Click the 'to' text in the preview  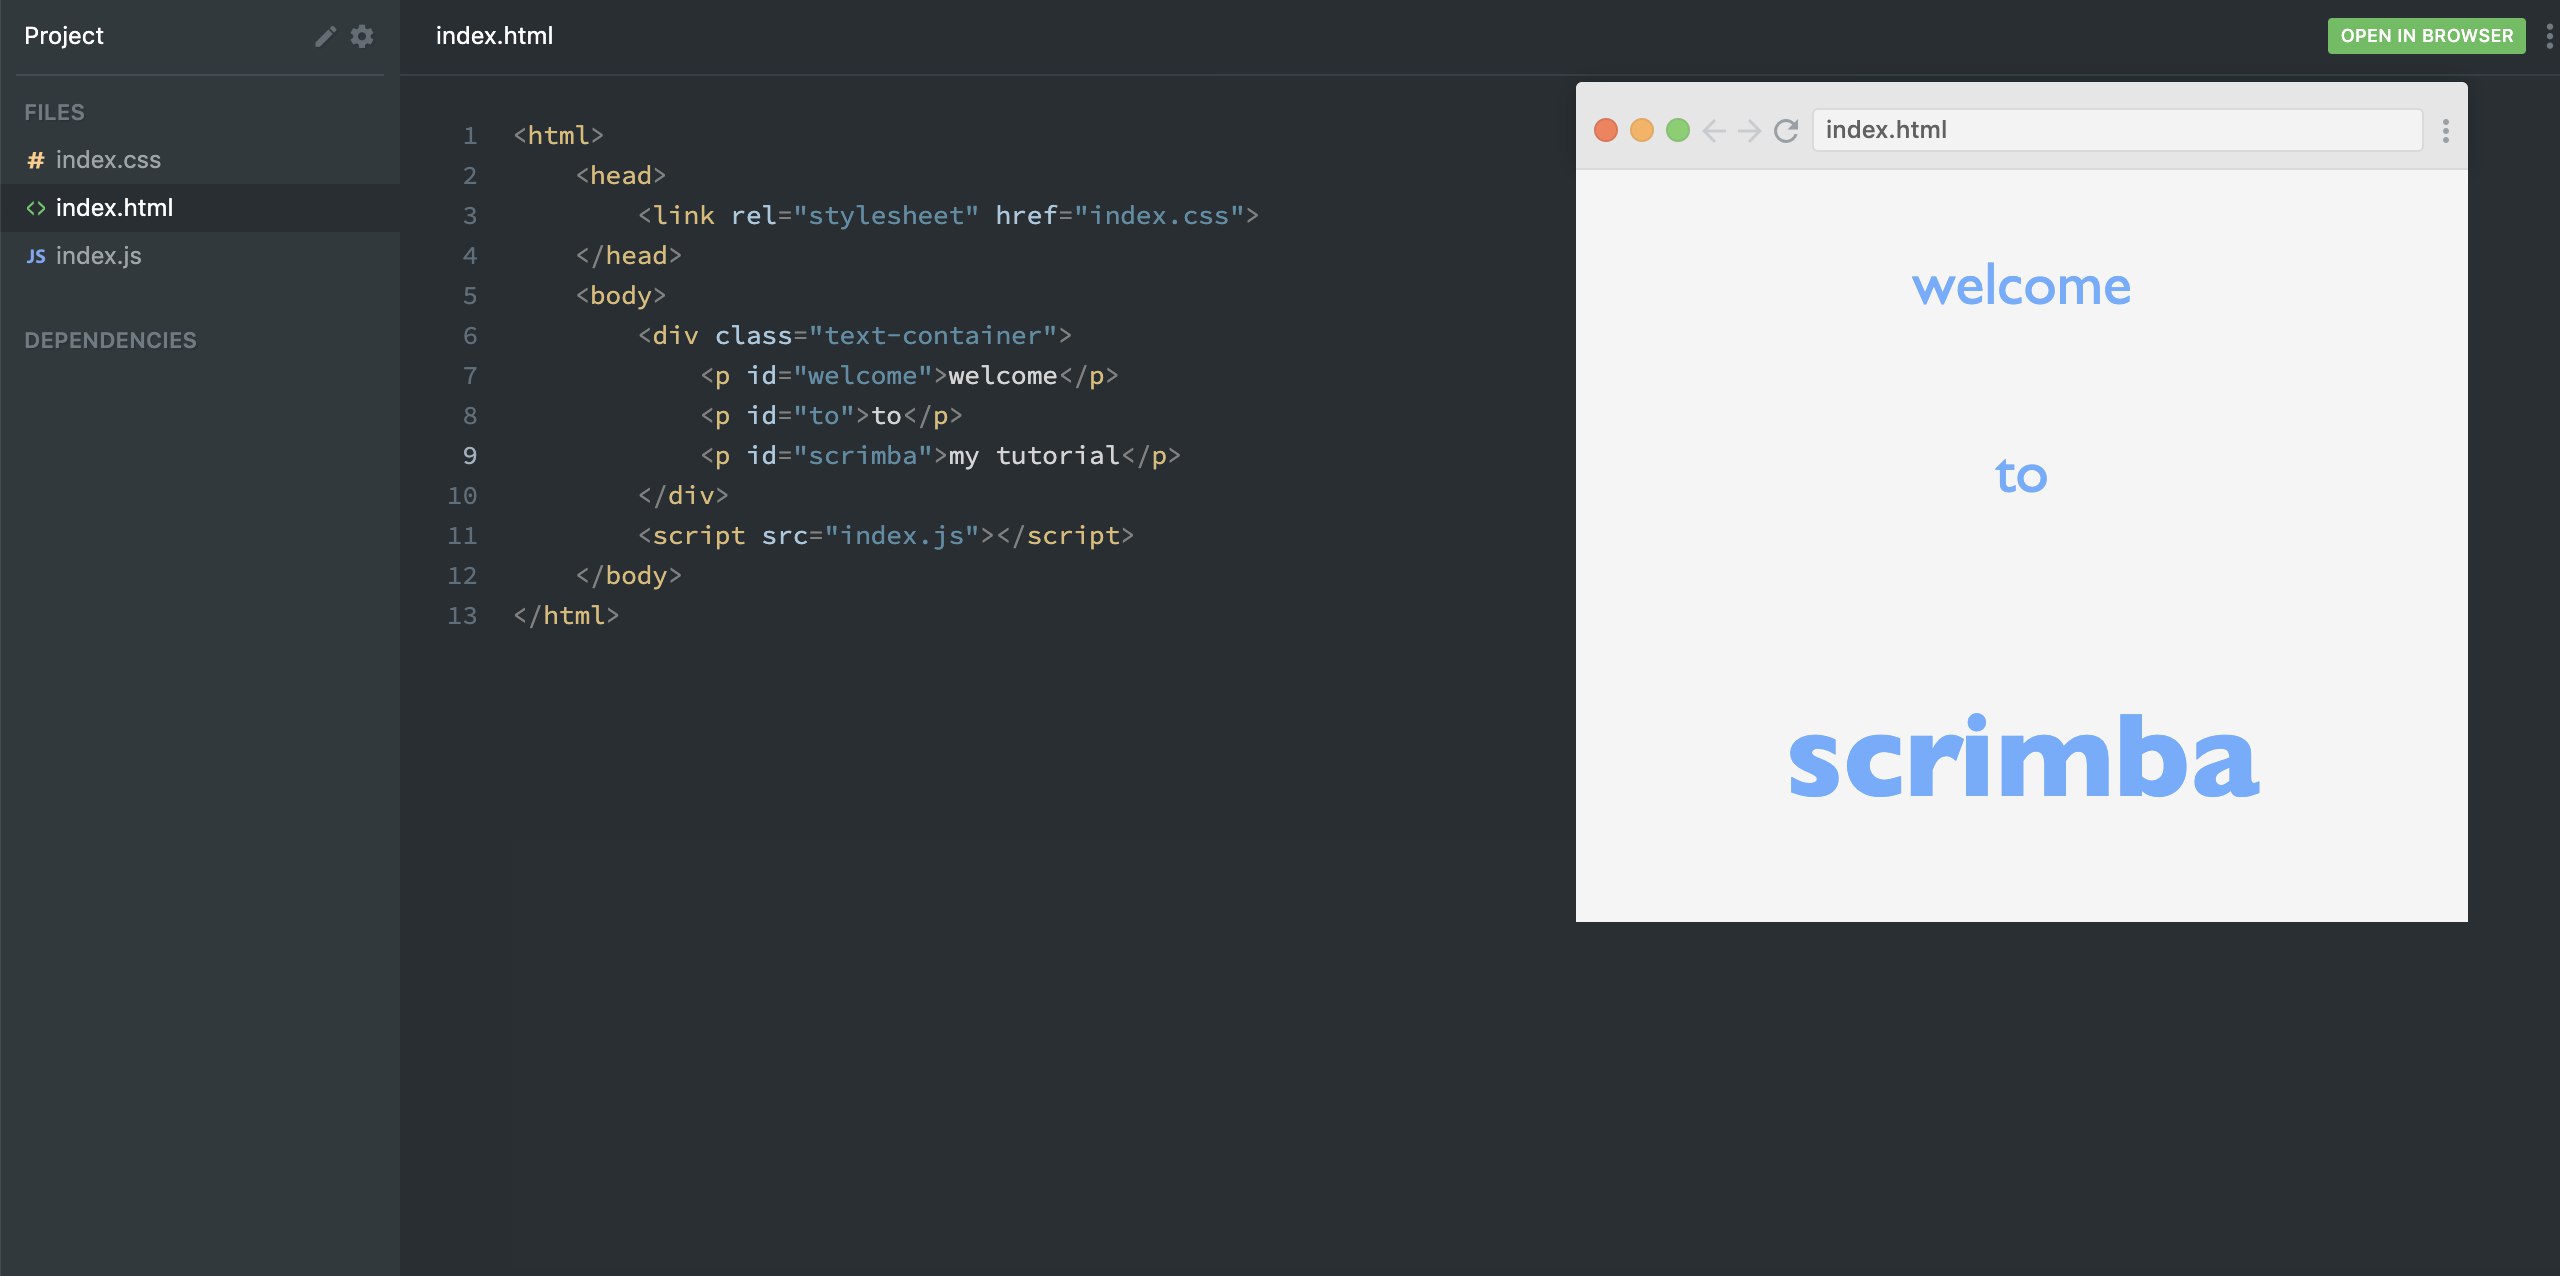[2021, 475]
